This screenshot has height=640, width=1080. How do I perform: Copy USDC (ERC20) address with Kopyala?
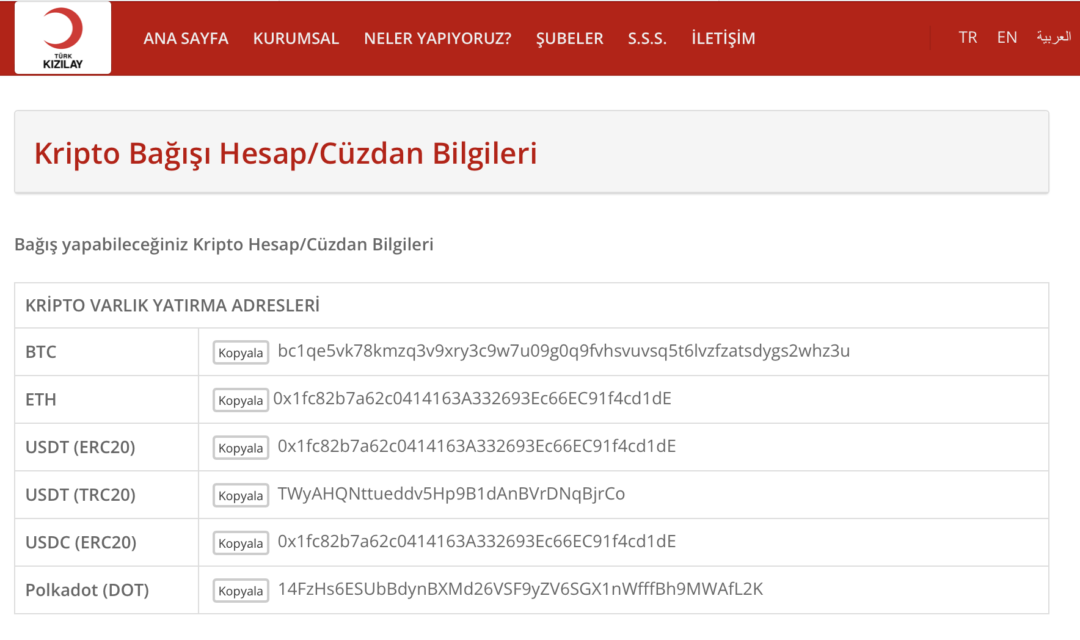coord(240,543)
